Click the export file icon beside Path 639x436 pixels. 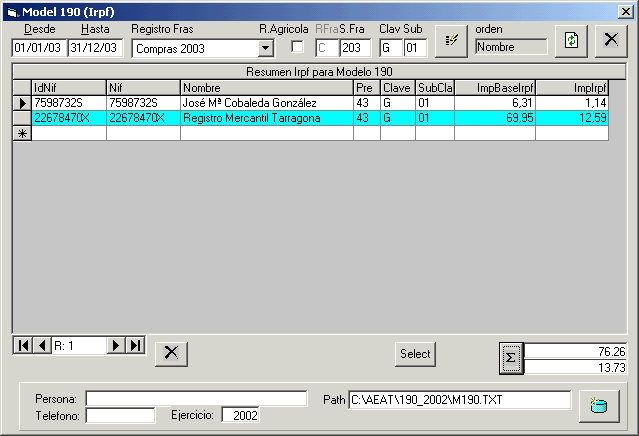pos(598,405)
